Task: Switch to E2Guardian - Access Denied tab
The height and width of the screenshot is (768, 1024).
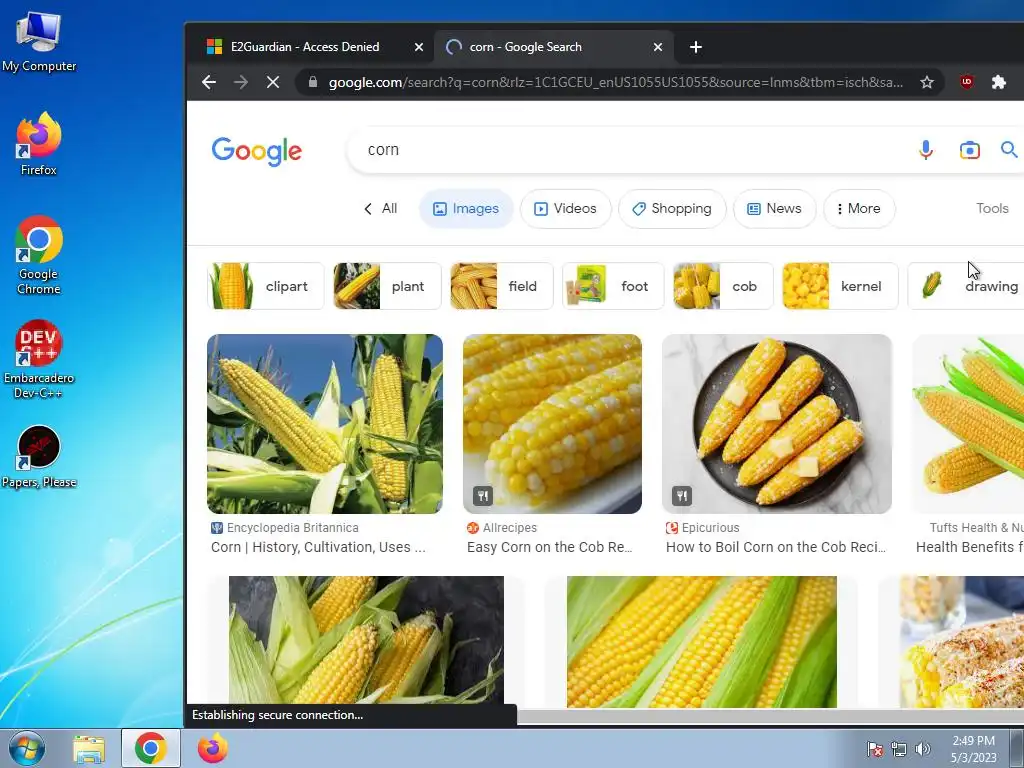Action: [x=305, y=47]
